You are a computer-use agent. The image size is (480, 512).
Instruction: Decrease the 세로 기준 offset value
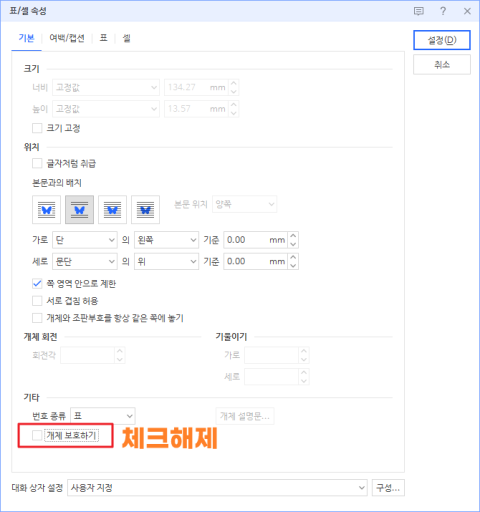[x=293, y=266]
